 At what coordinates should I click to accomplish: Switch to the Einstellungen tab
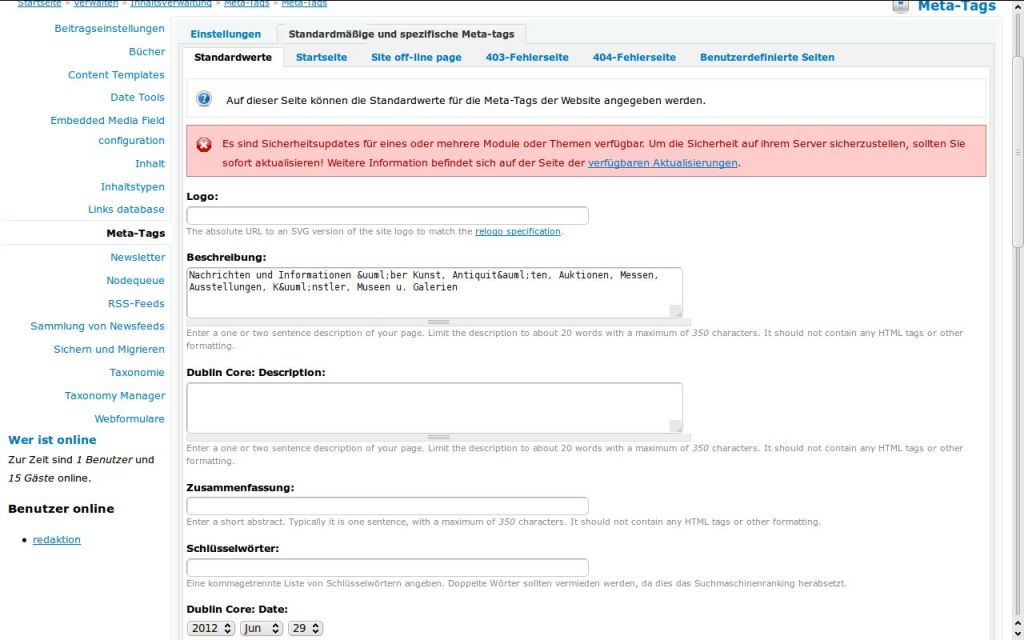225,34
